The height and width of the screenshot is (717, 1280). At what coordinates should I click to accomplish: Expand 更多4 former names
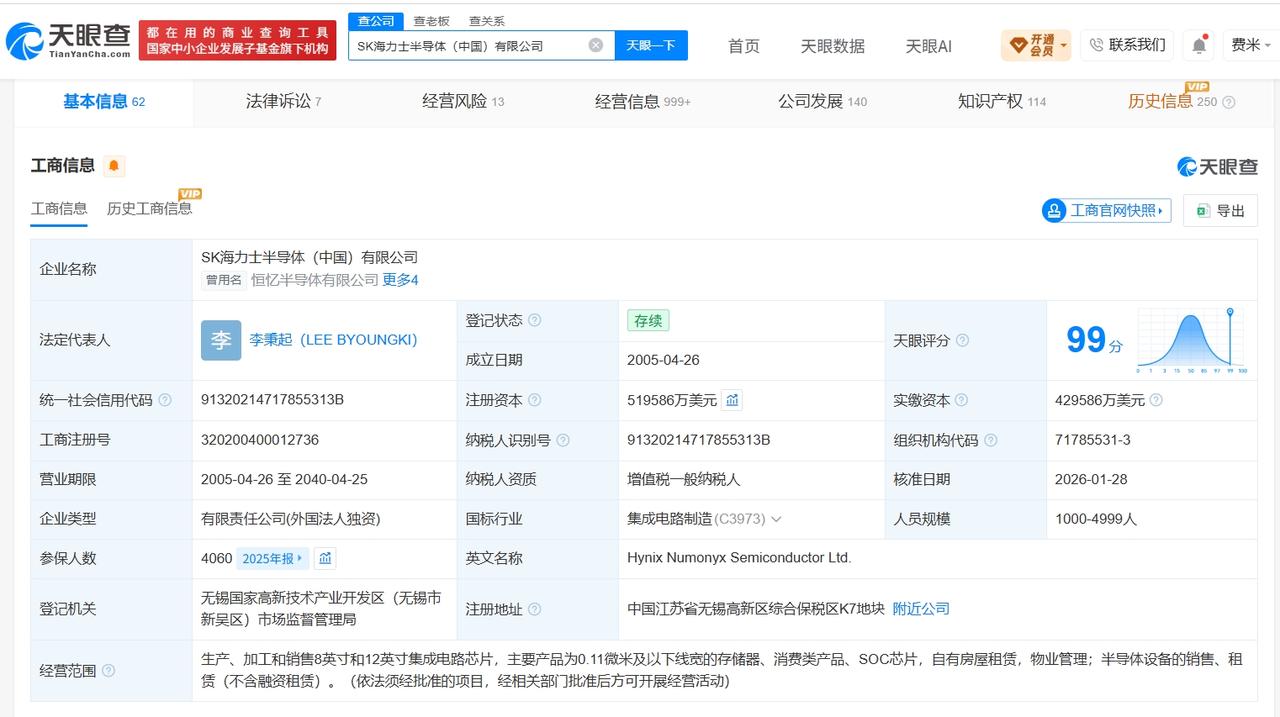coord(400,280)
